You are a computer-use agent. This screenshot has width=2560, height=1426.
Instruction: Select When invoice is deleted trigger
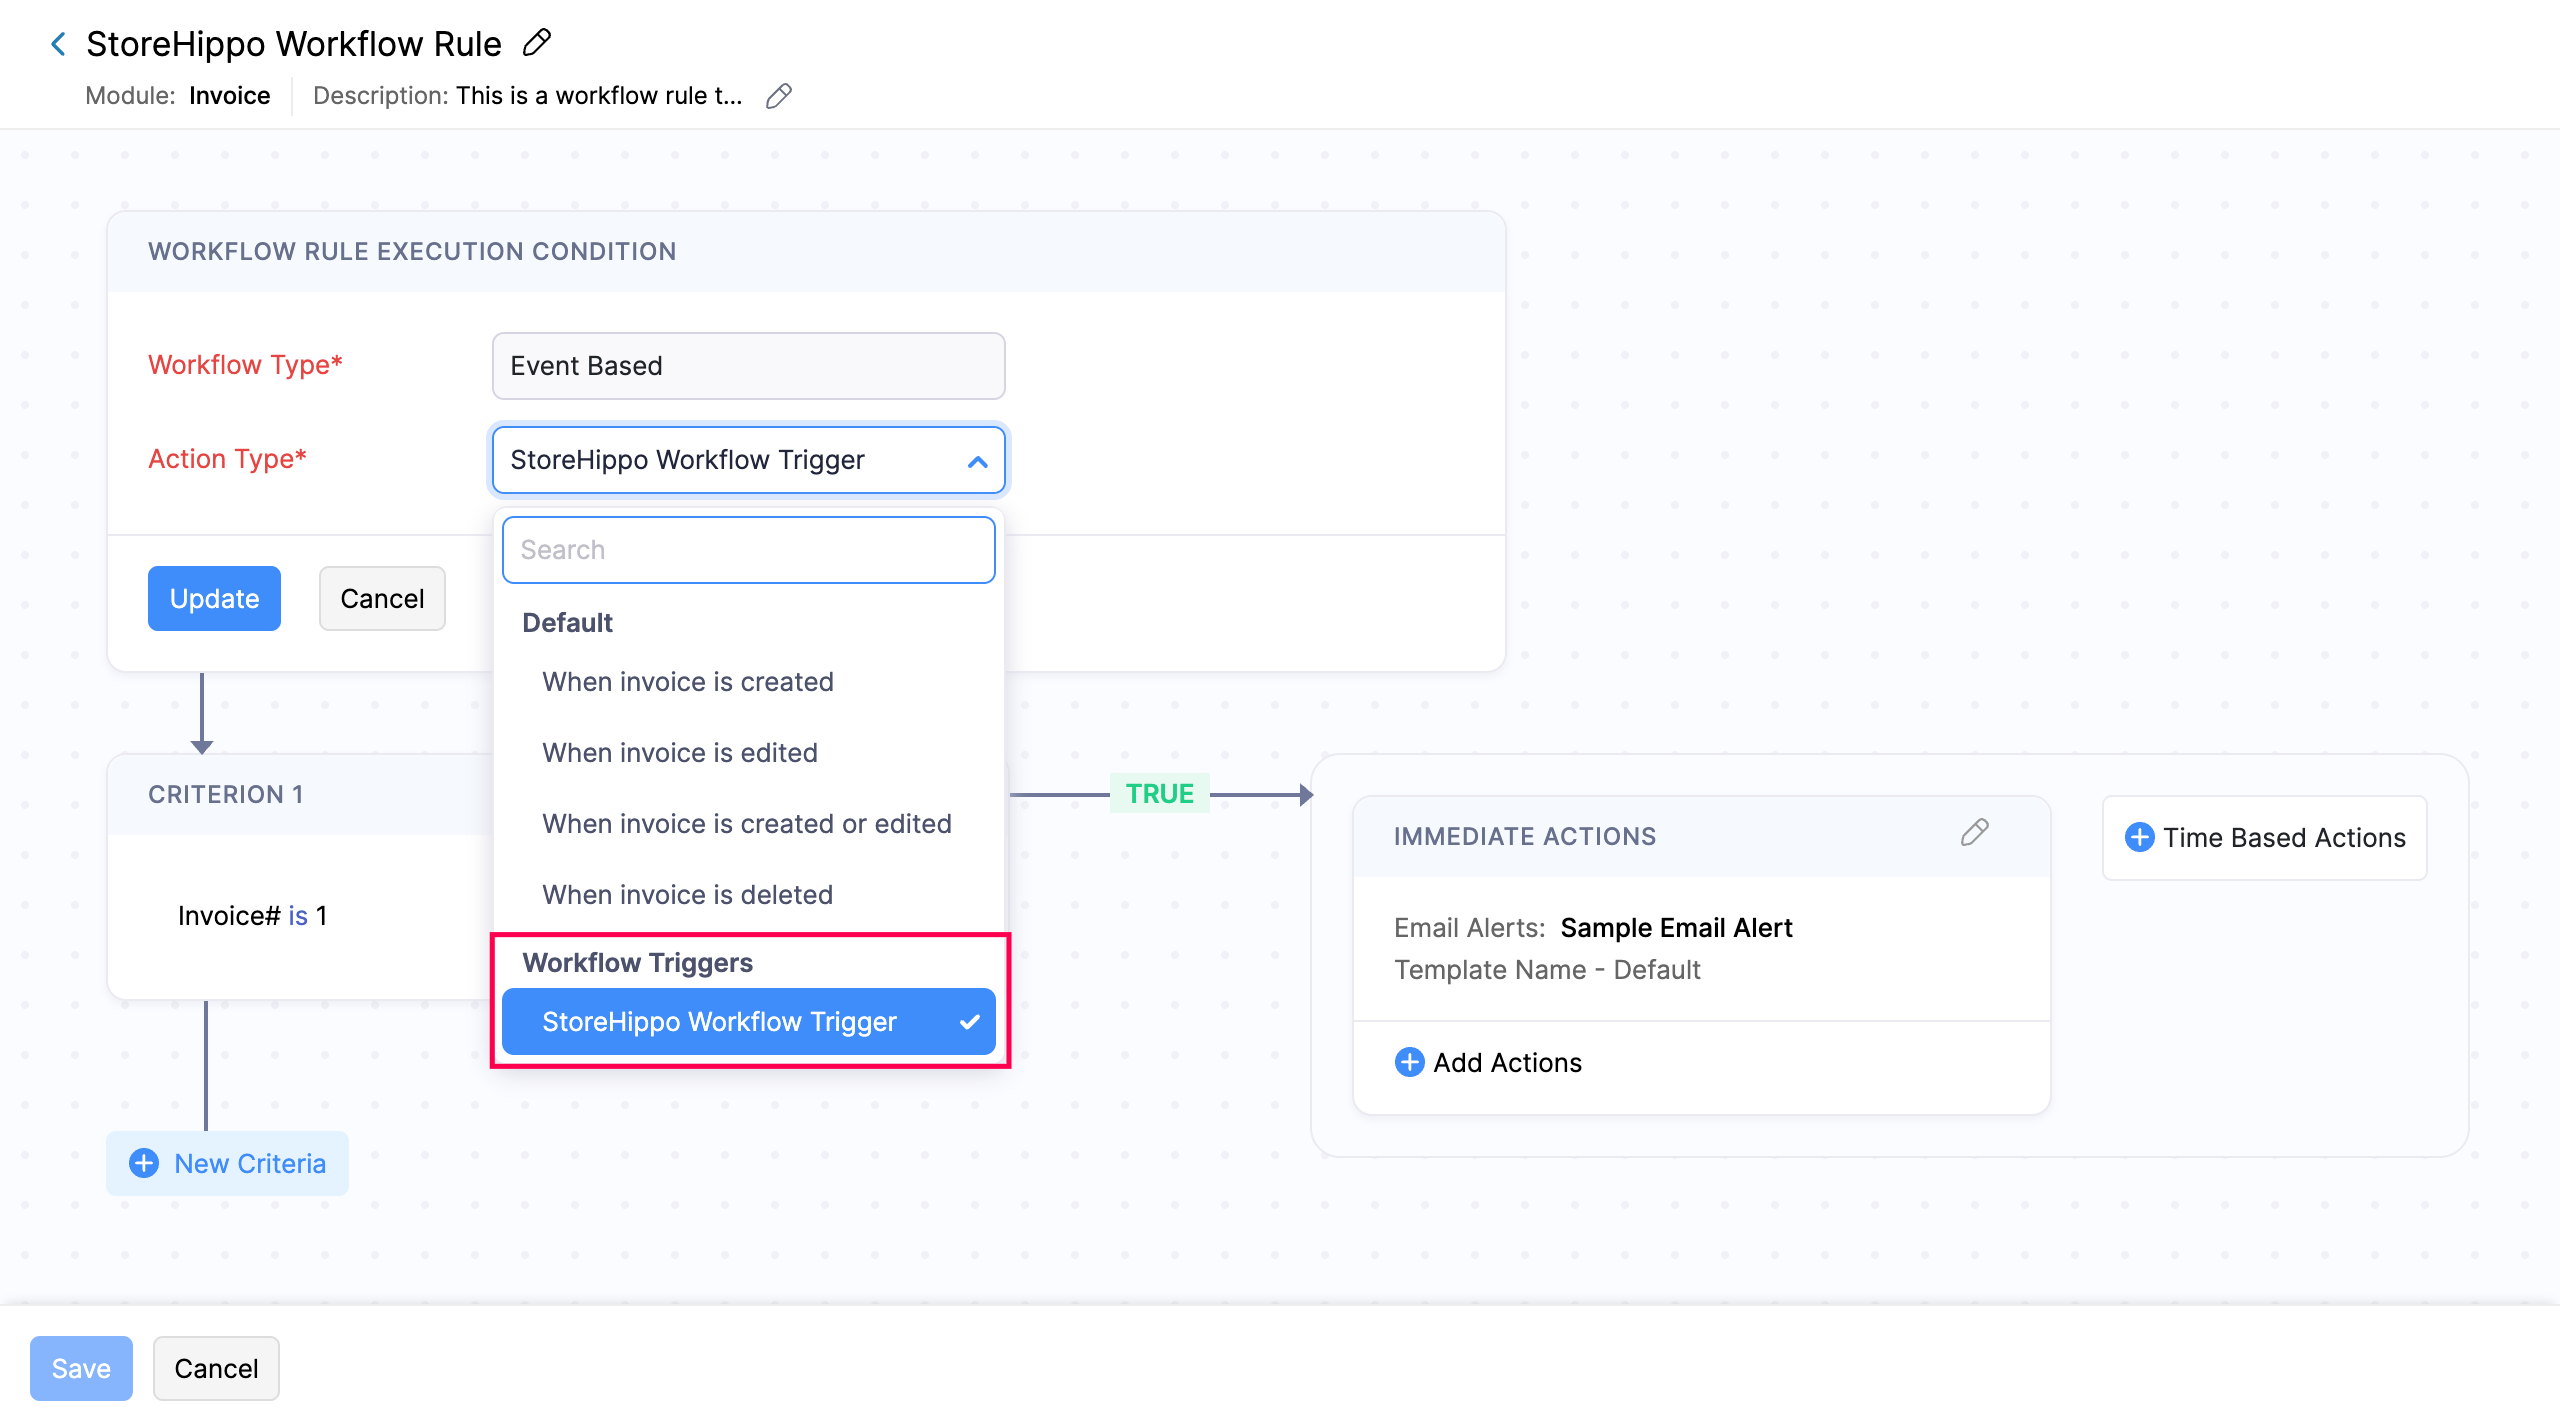click(686, 894)
